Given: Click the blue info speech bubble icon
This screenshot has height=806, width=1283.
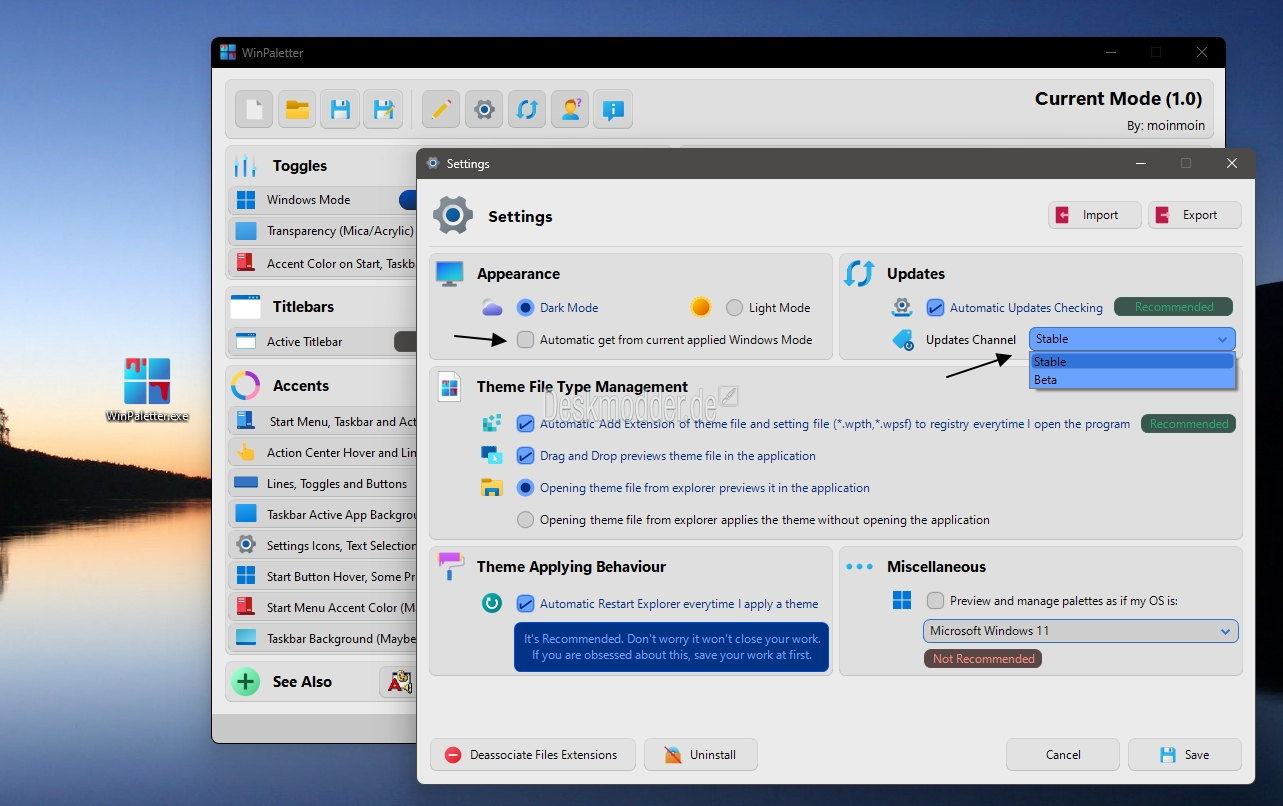Looking at the screenshot, I should (x=614, y=109).
